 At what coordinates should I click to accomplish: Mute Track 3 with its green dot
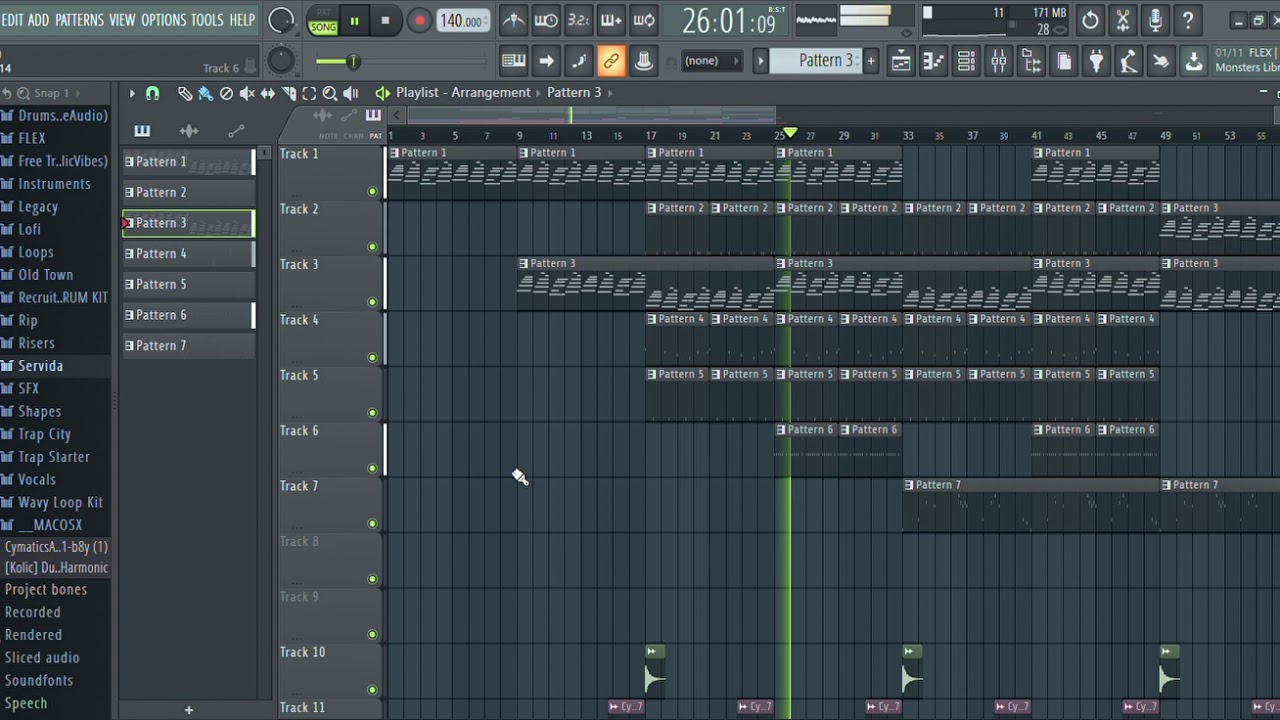click(x=372, y=301)
